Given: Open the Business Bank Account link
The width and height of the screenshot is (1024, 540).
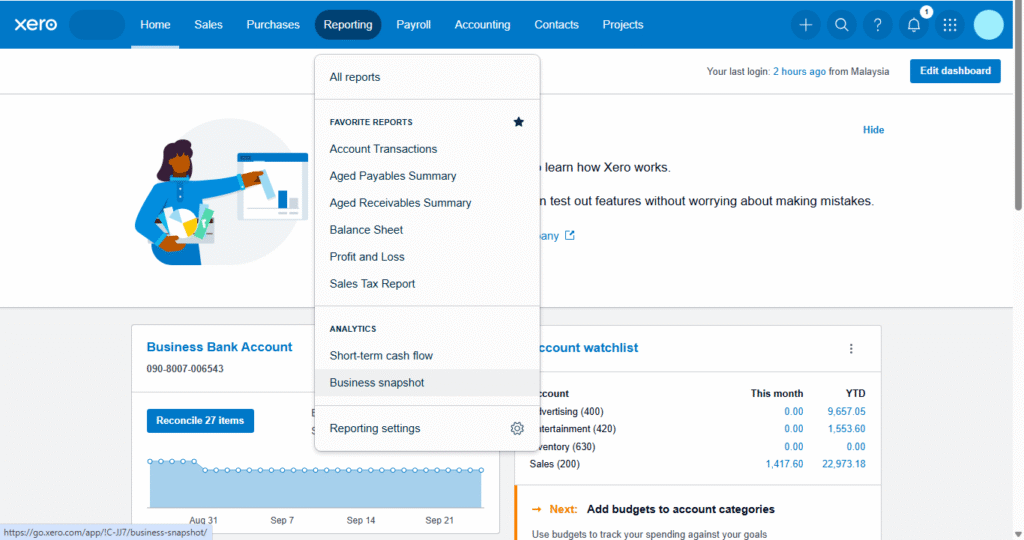Looking at the screenshot, I should pyautogui.click(x=219, y=347).
